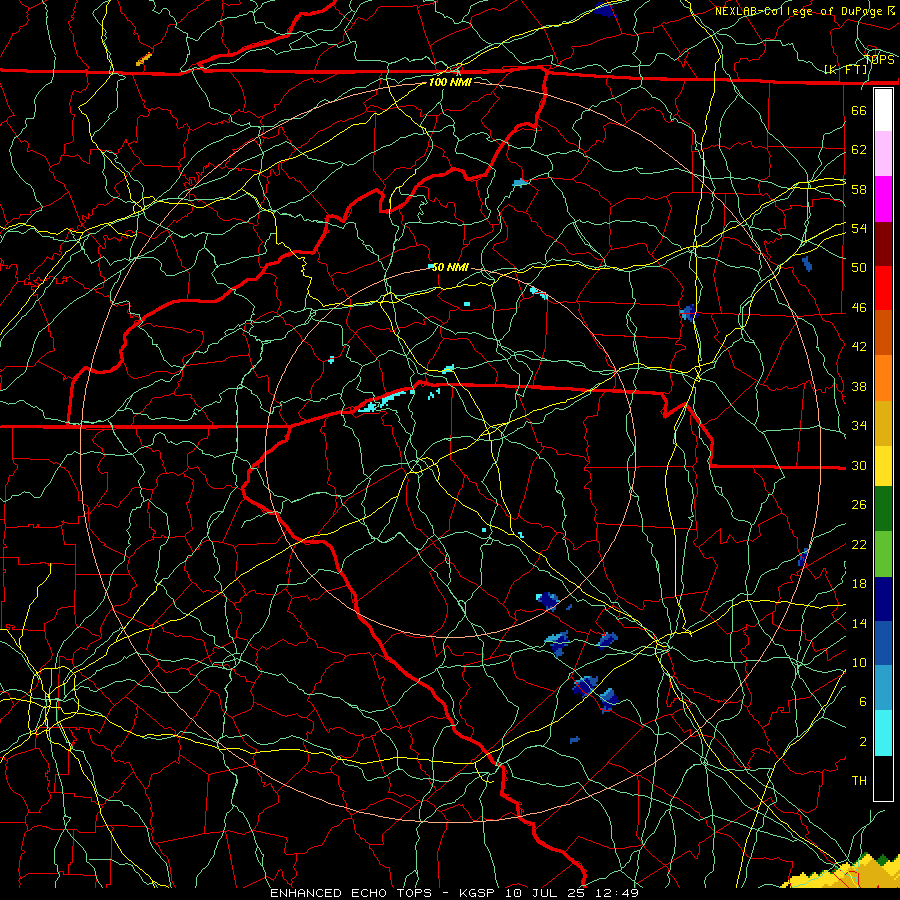Select the dark red legend swatch
This screenshot has width=900, height=900.
883,244
